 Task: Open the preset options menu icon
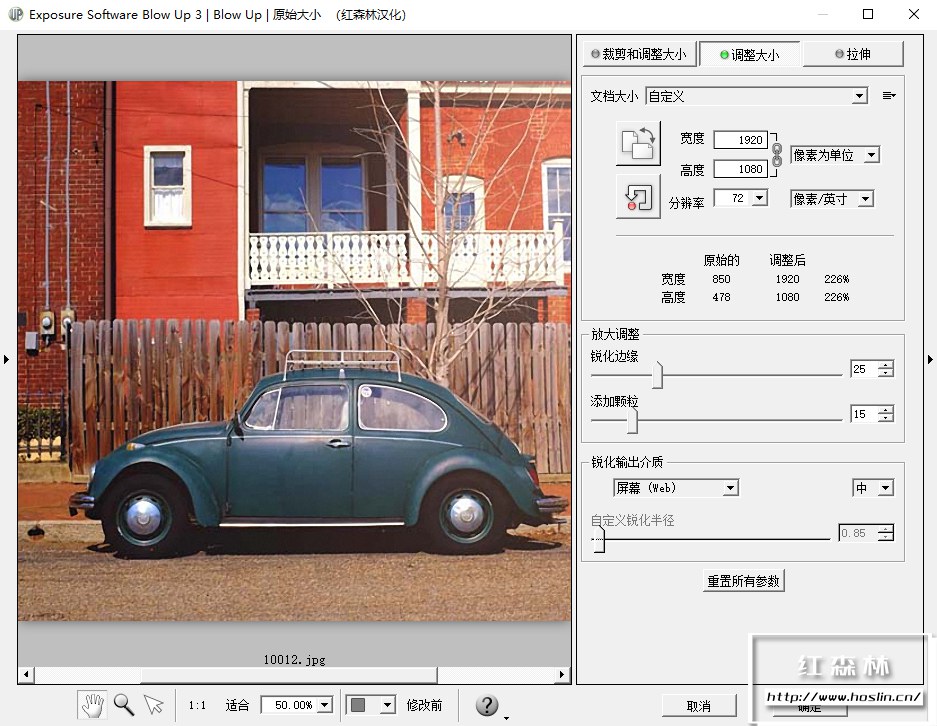[x=888, y=96]
